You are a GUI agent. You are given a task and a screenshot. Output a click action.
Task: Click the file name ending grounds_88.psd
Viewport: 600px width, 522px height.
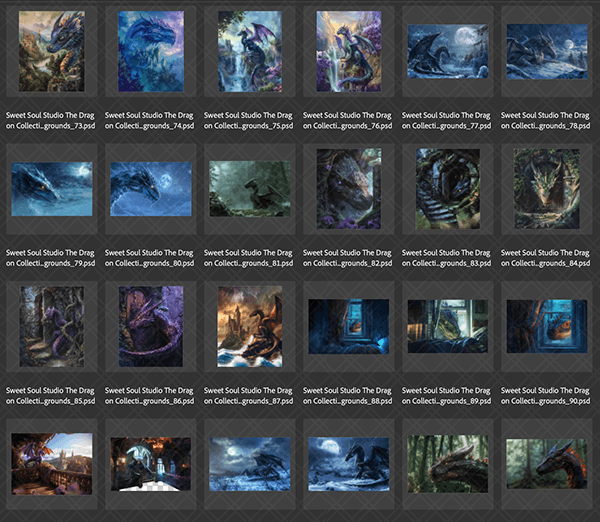(x=347, y=396)
